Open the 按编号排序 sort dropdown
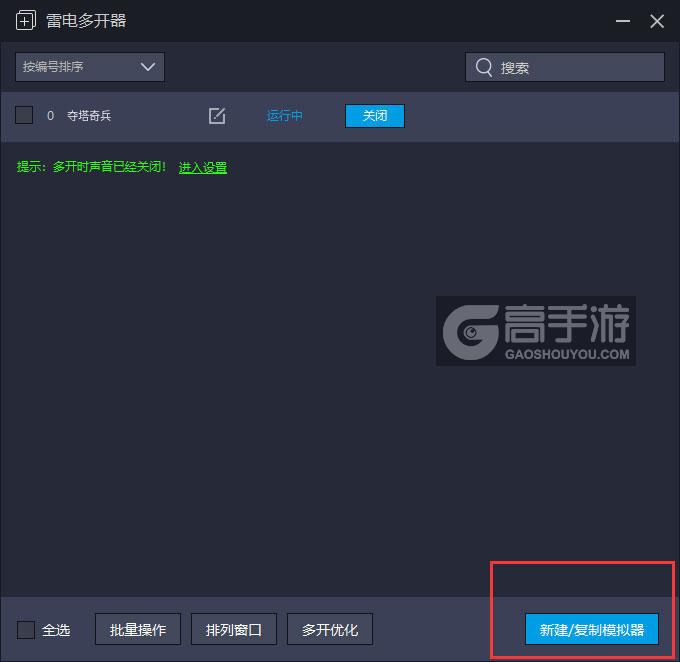 click(x=90, y=67)
